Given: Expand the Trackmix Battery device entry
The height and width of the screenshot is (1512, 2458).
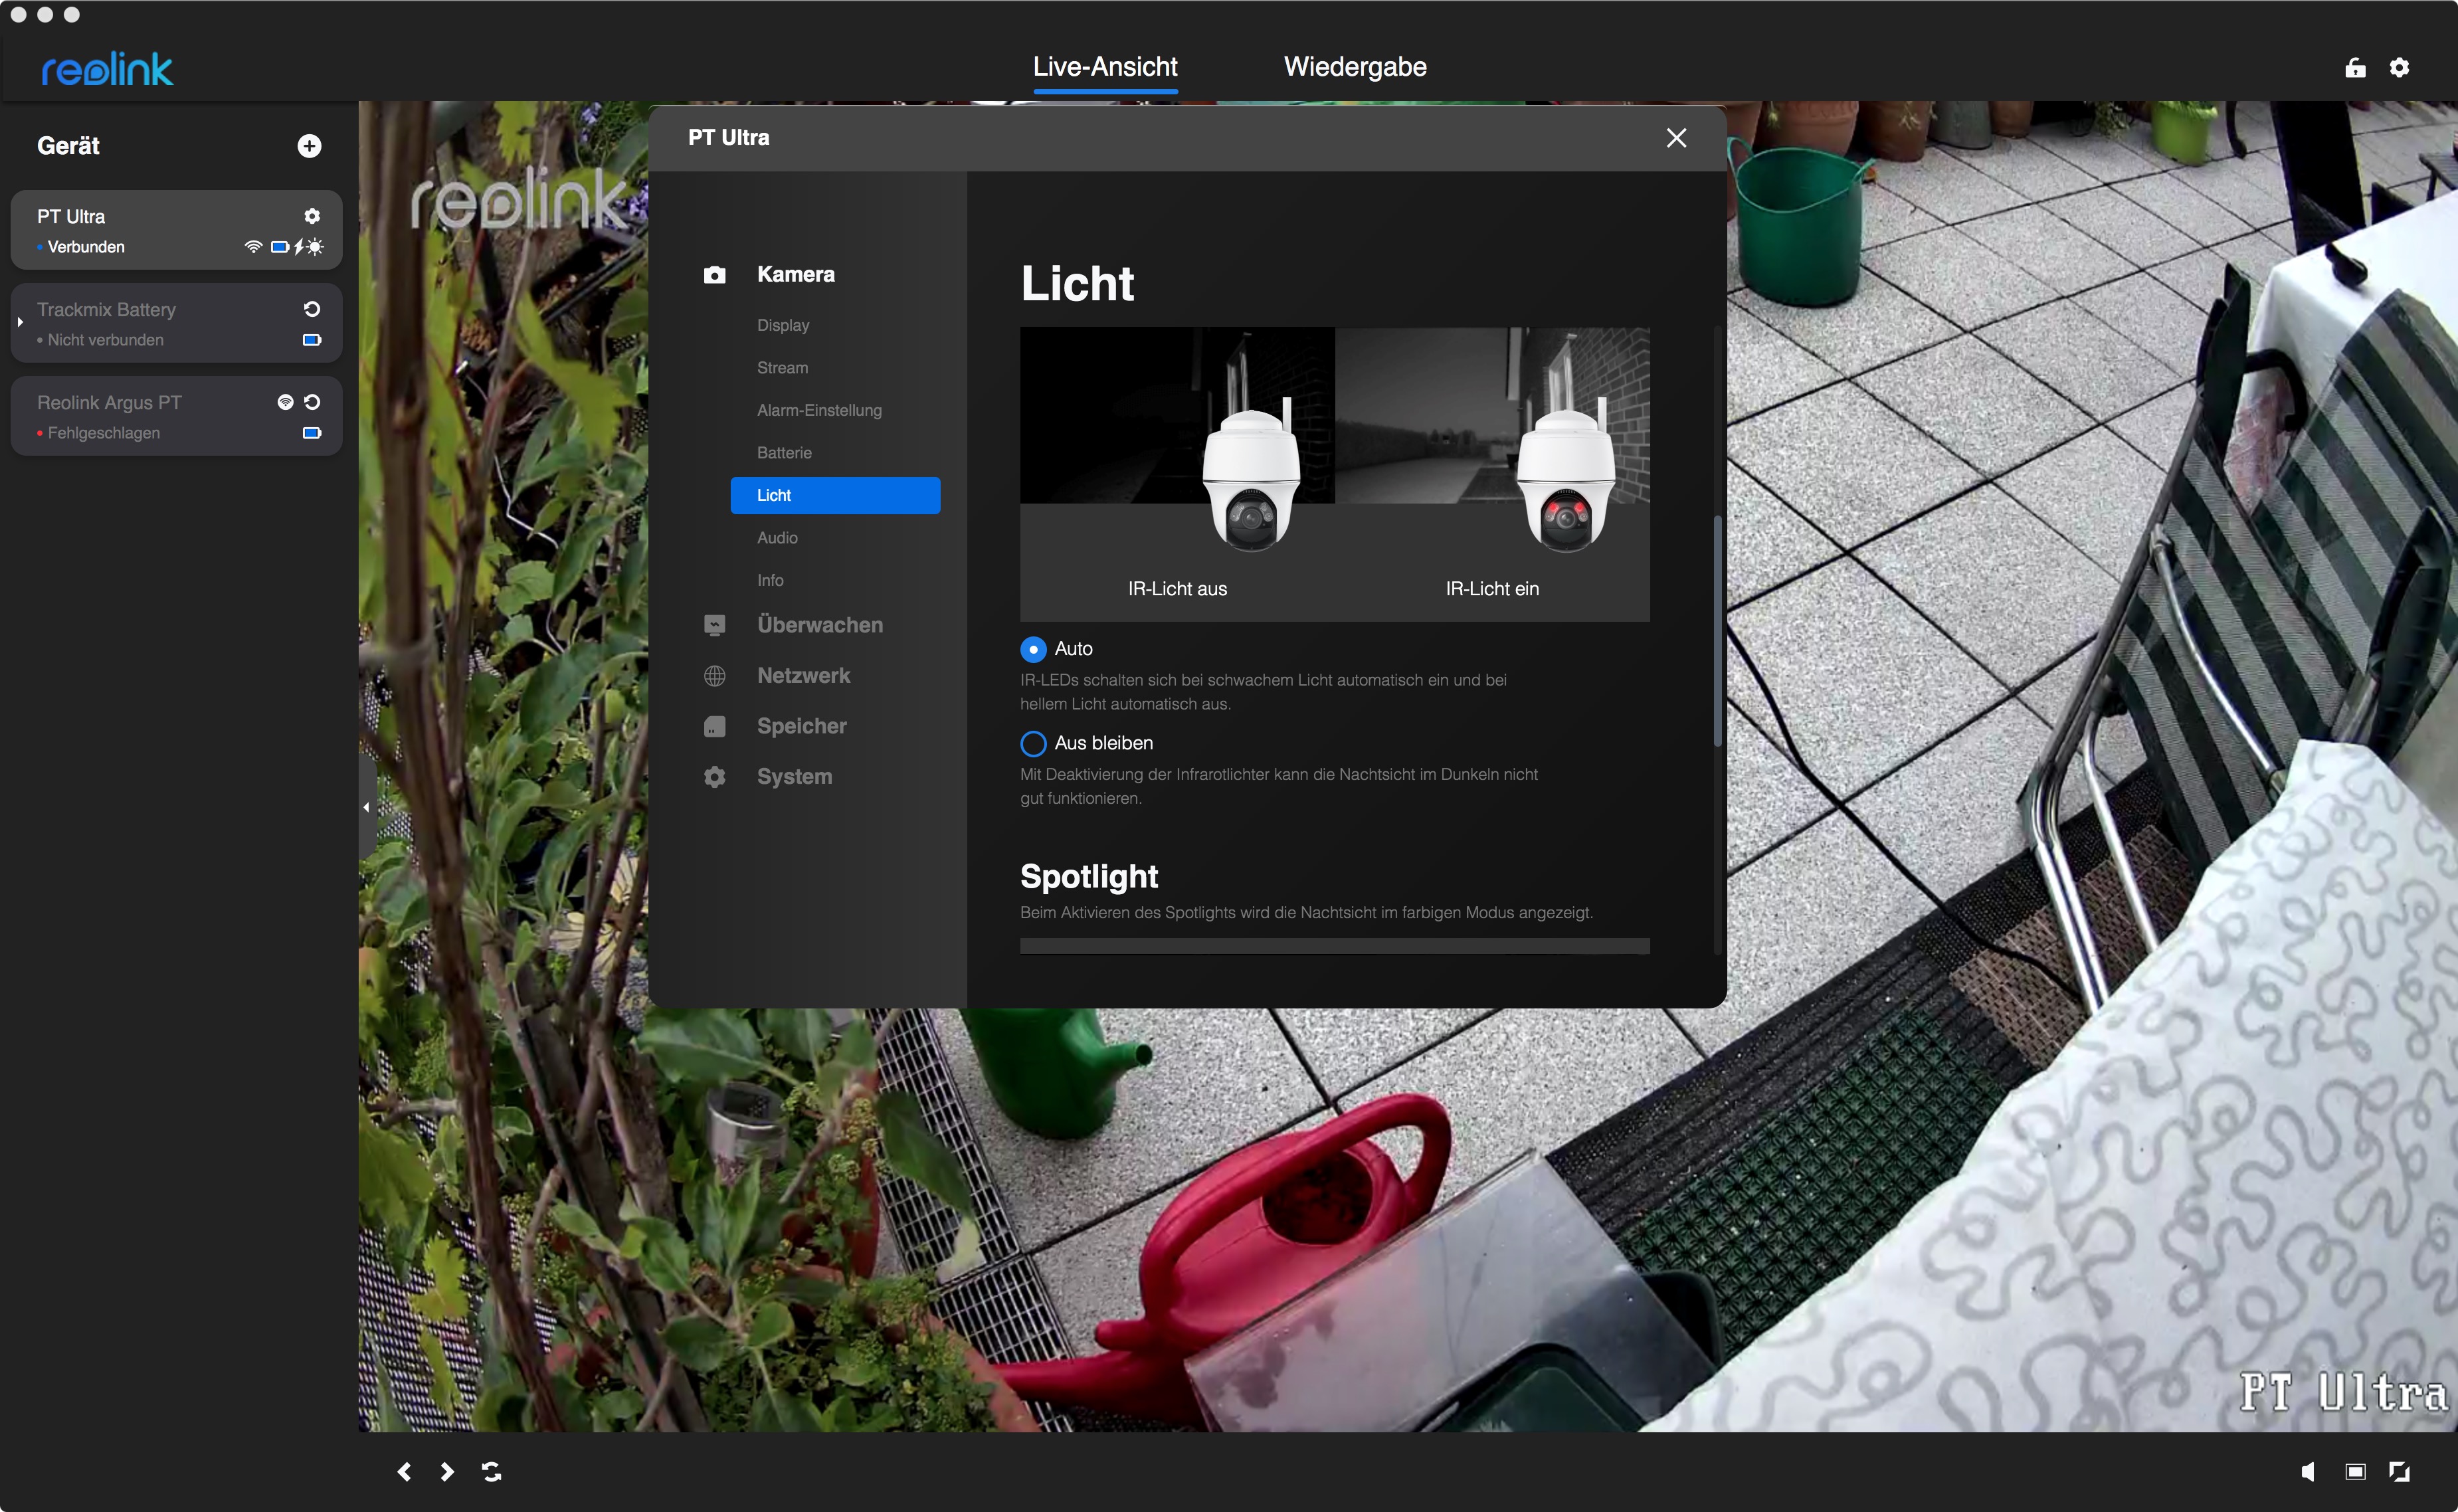Looking at the screenshot, I should tap(20, 322).
